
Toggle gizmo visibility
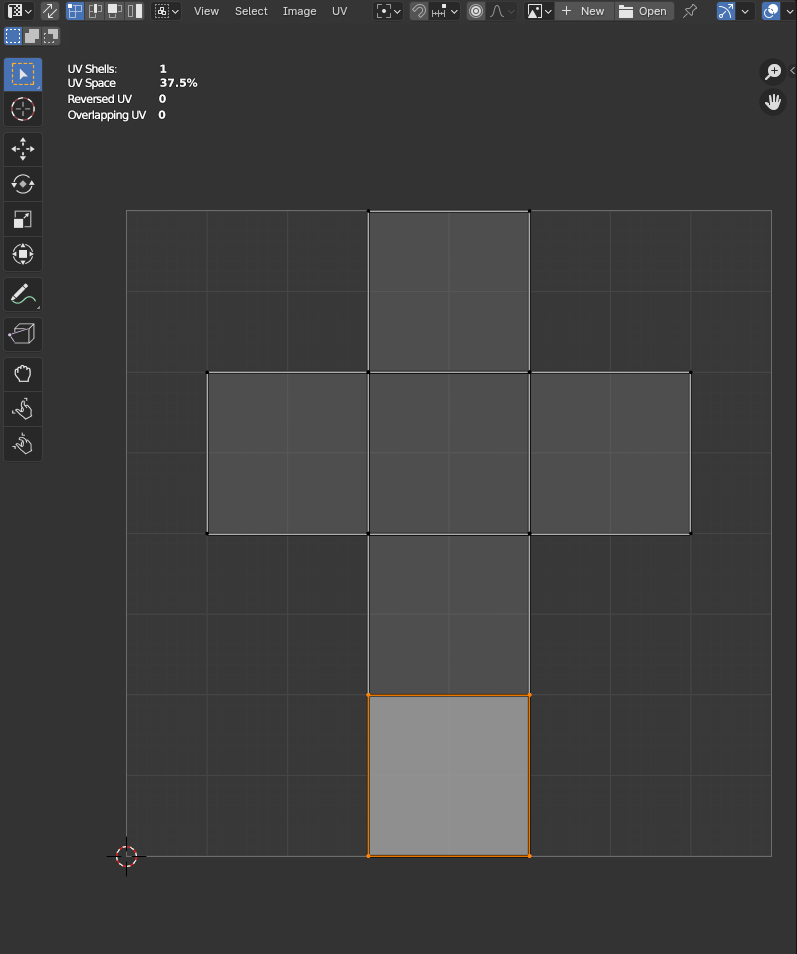point(725,11)
